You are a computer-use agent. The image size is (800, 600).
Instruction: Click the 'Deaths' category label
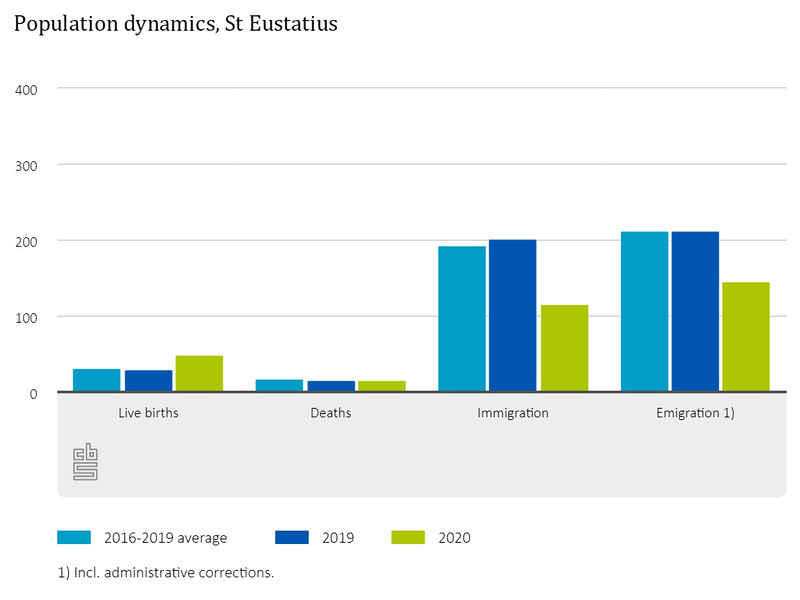pyautogui.click(x=330, y=412)
